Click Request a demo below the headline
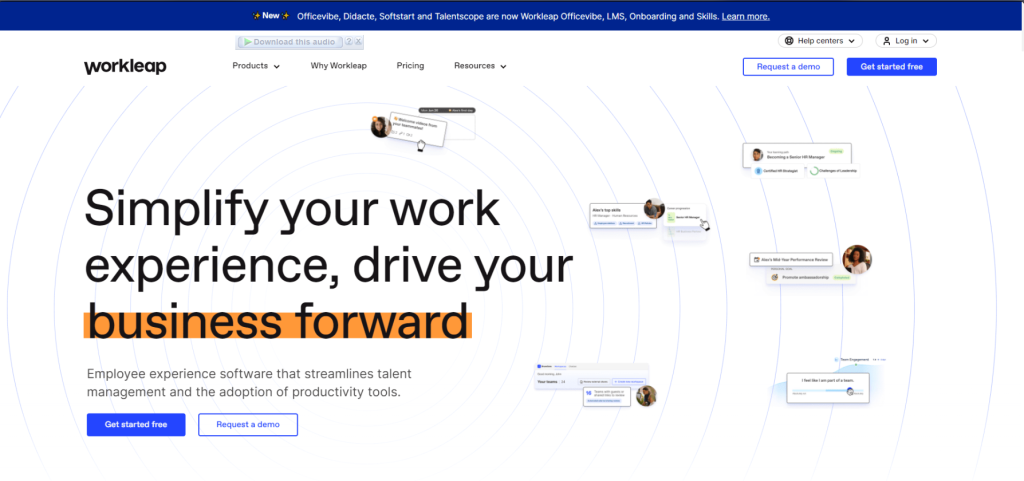This screenshot has width=1024, height=481. pyautogui.click(x=248, y=424)
